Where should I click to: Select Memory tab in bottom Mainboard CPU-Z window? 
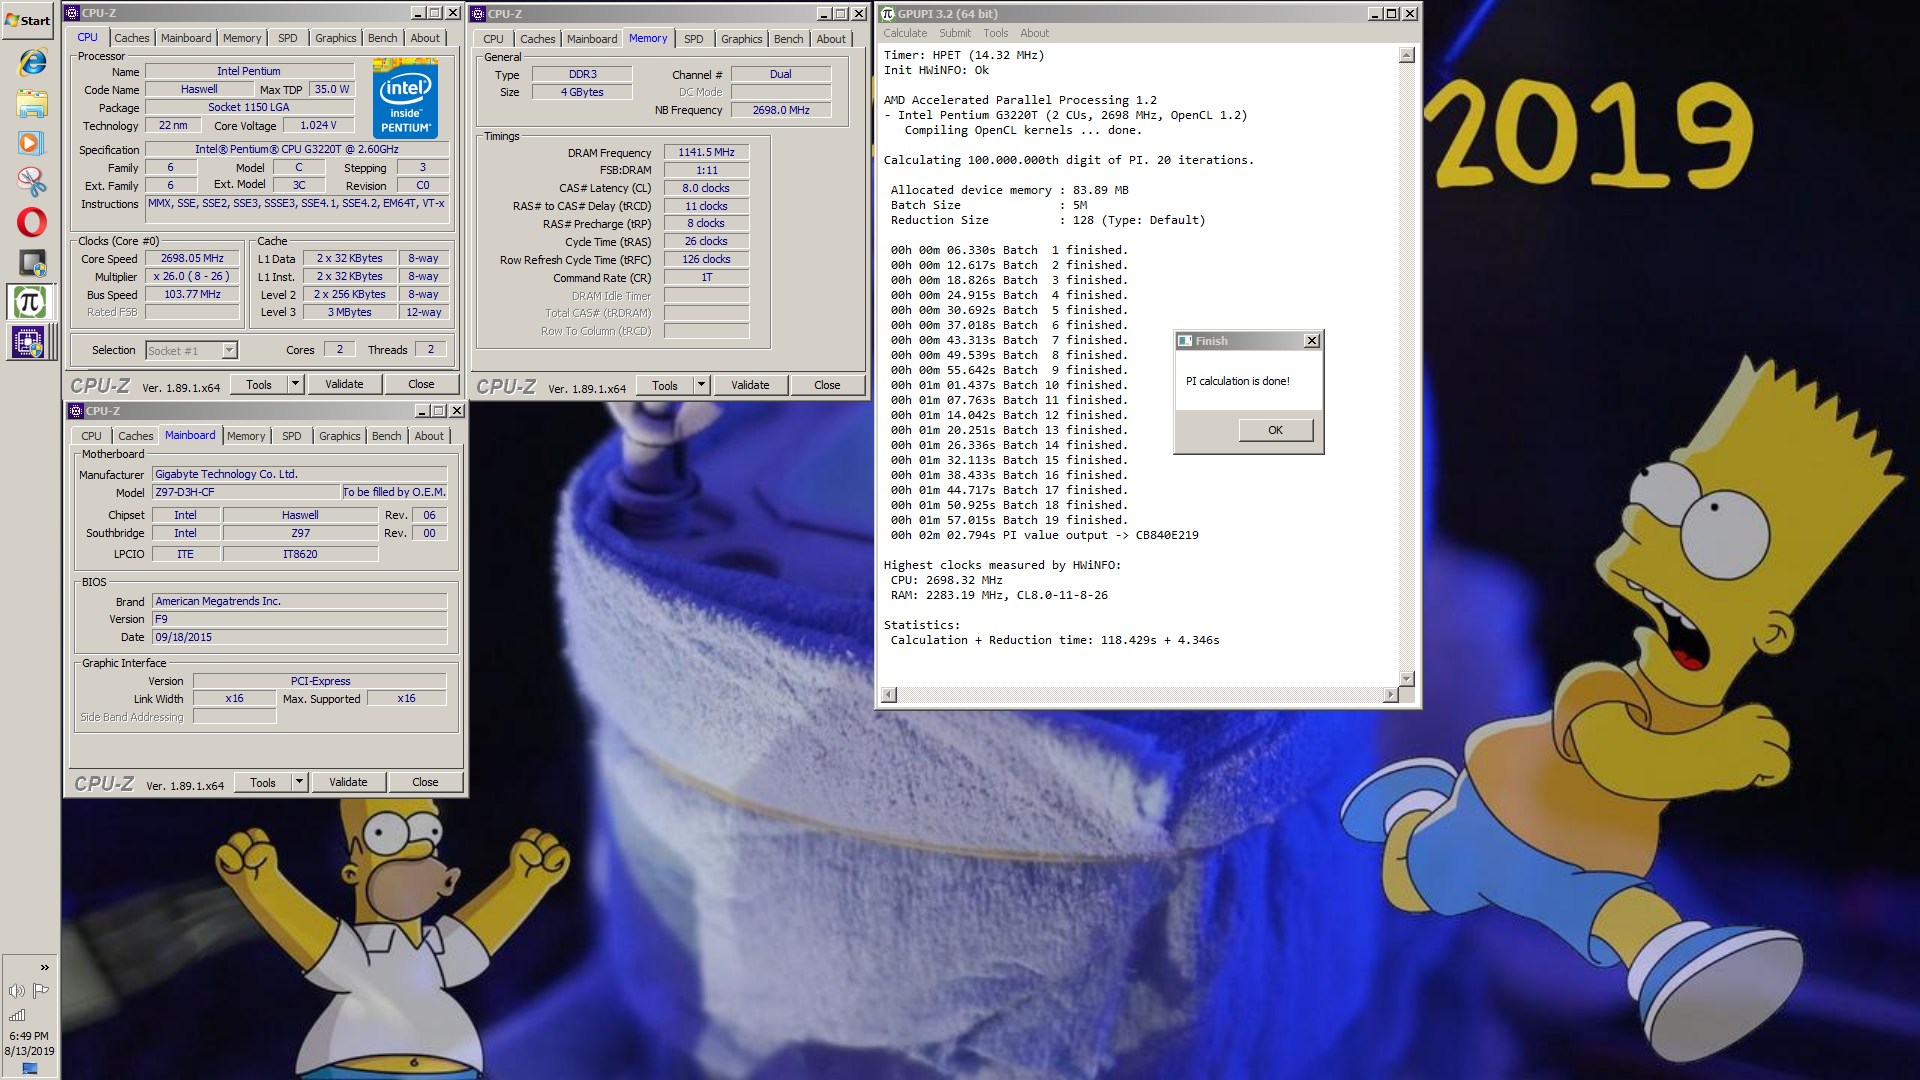pyautogui.click(x=246, y=436)
